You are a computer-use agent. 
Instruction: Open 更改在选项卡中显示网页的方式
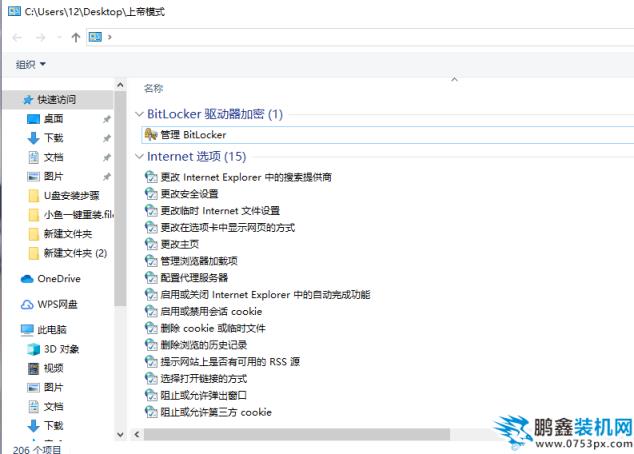point(228,228)
